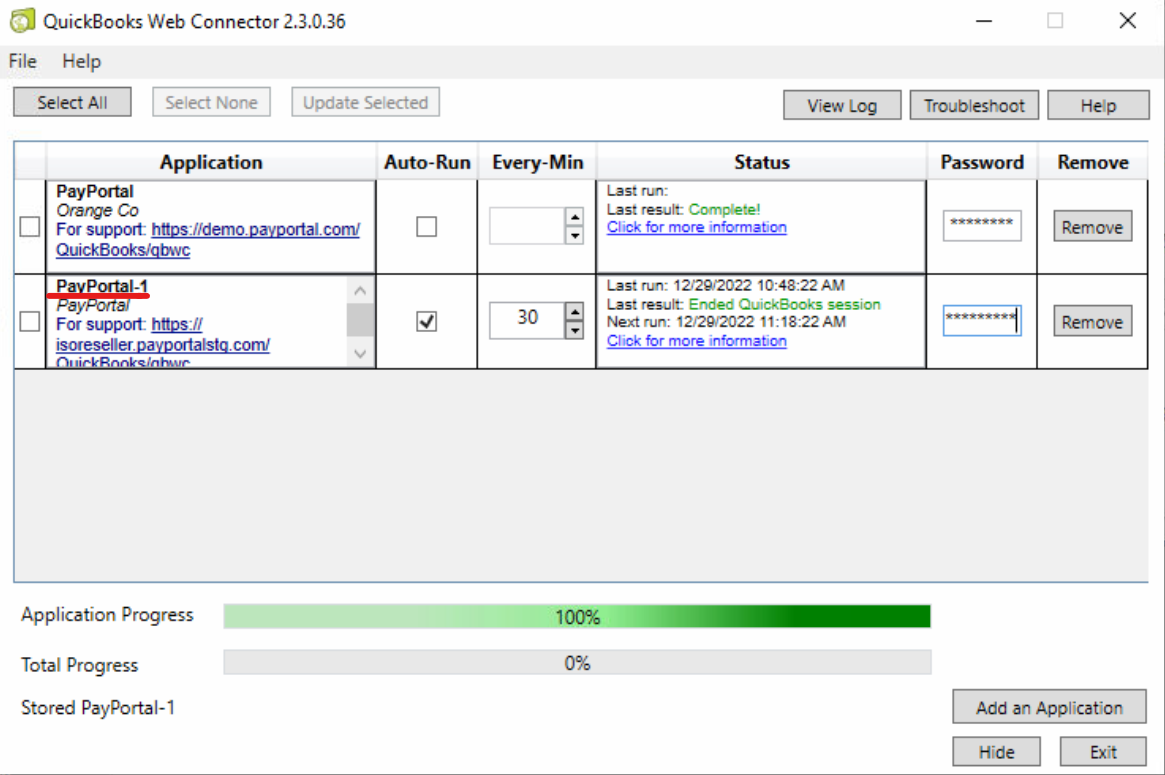Click the Select All button
The image size is (1165, 775).
coord(72,103)
